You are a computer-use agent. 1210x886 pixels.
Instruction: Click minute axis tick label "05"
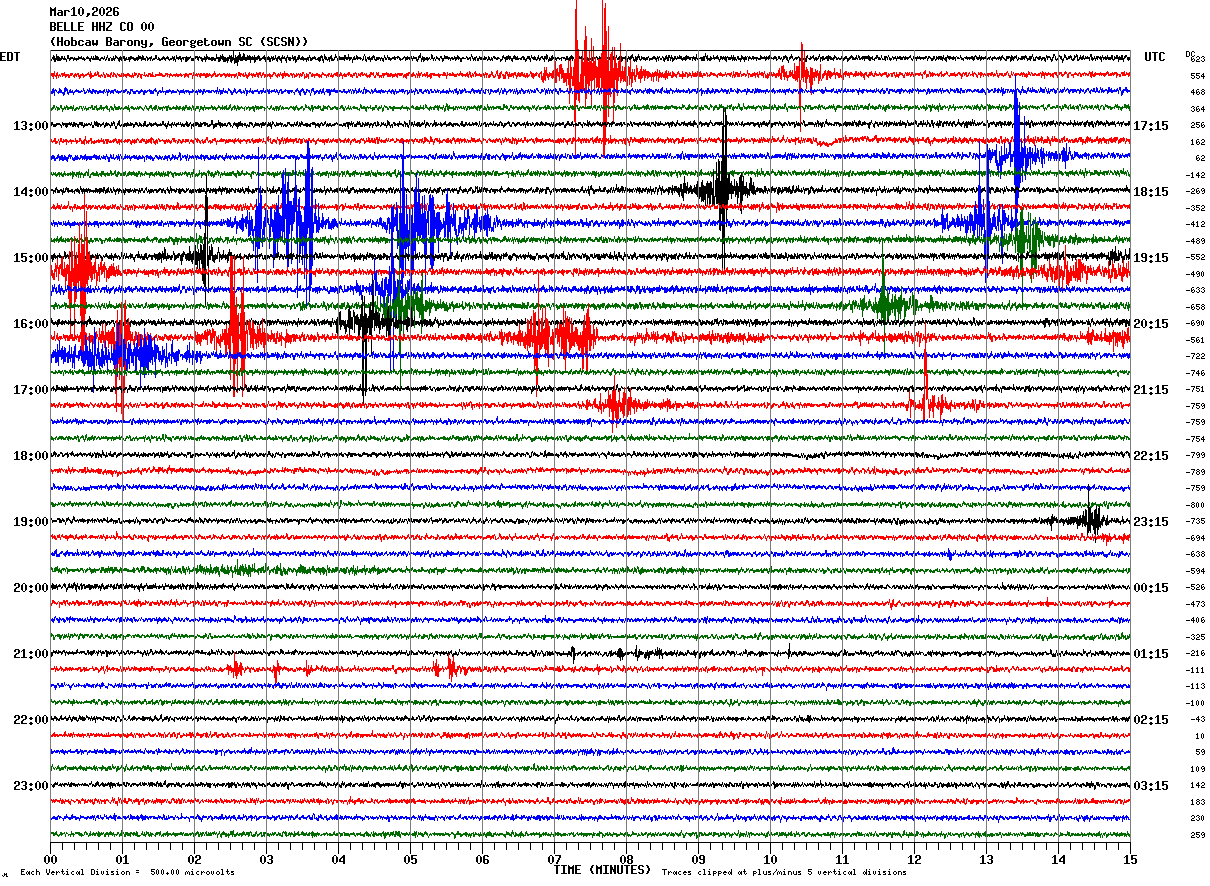click(410, 860)
